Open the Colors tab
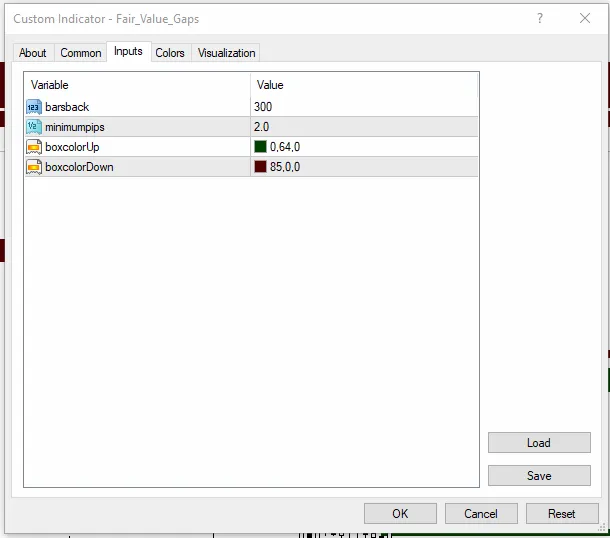Screen dimensions: 610x538 (x=170, y=53)
